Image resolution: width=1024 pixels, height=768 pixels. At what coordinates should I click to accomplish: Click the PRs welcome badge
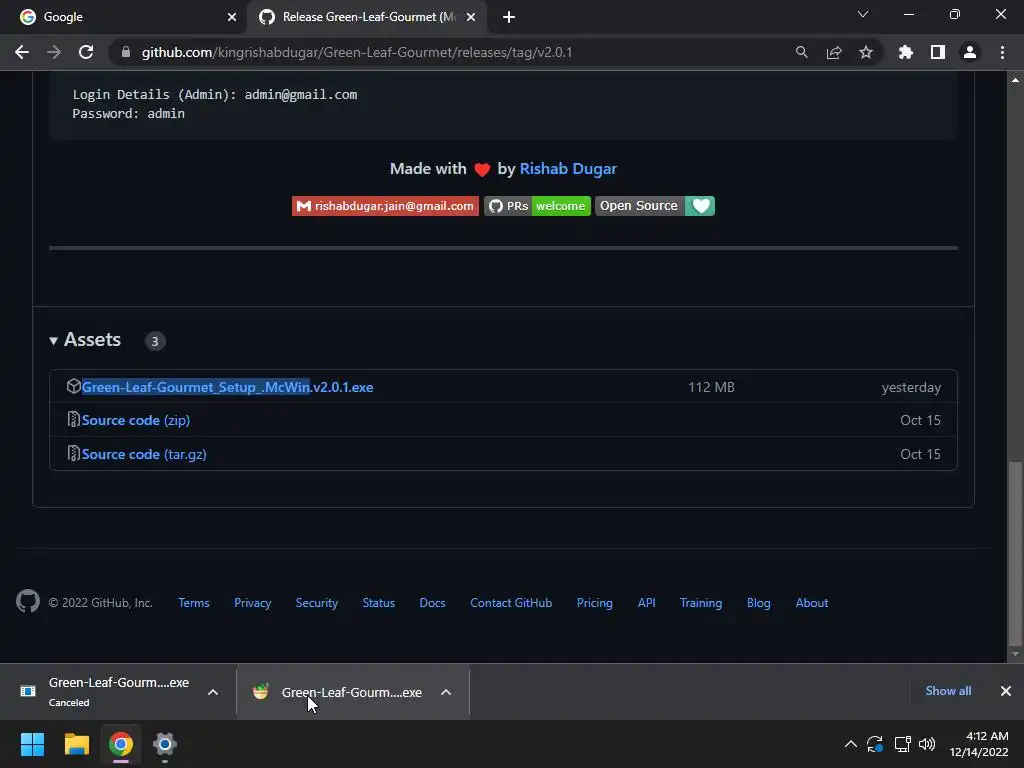537,206
